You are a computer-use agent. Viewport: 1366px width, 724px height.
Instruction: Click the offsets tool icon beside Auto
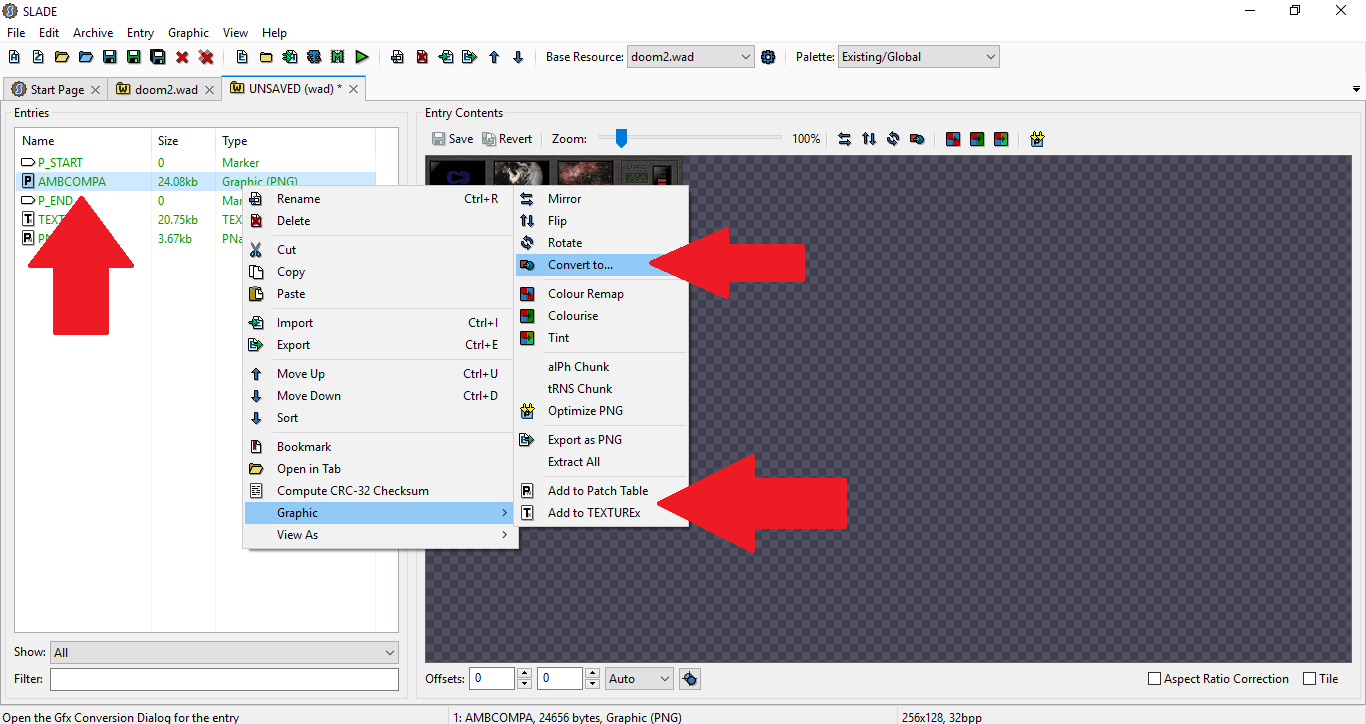point(690,679)
